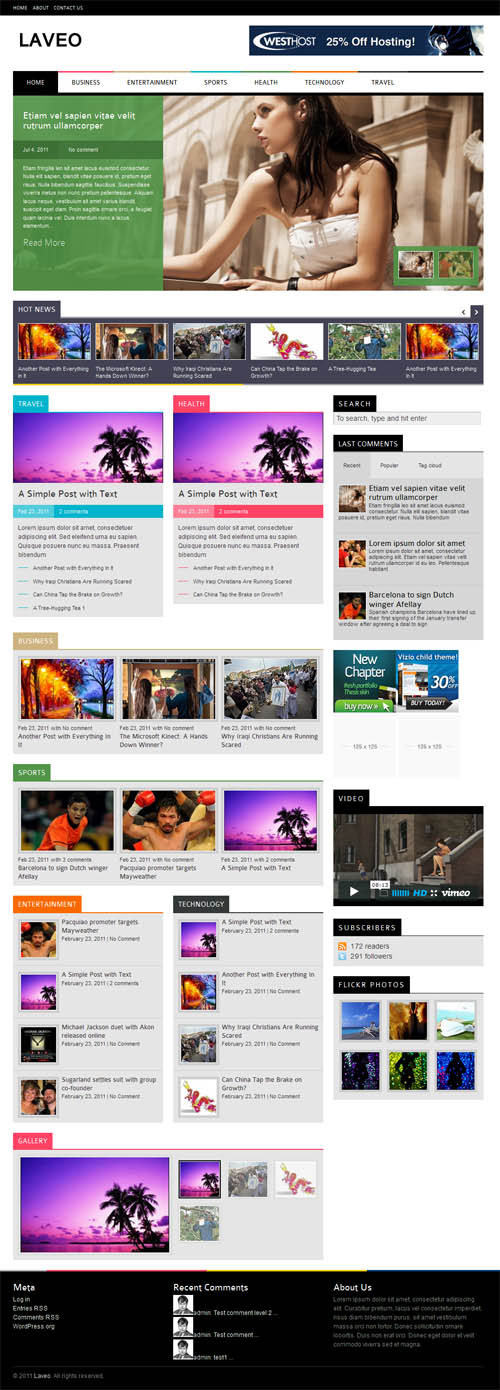The image size is (500, 1390).
Task: Switch to the Tag cloud tab
Action: pos(430,465)
